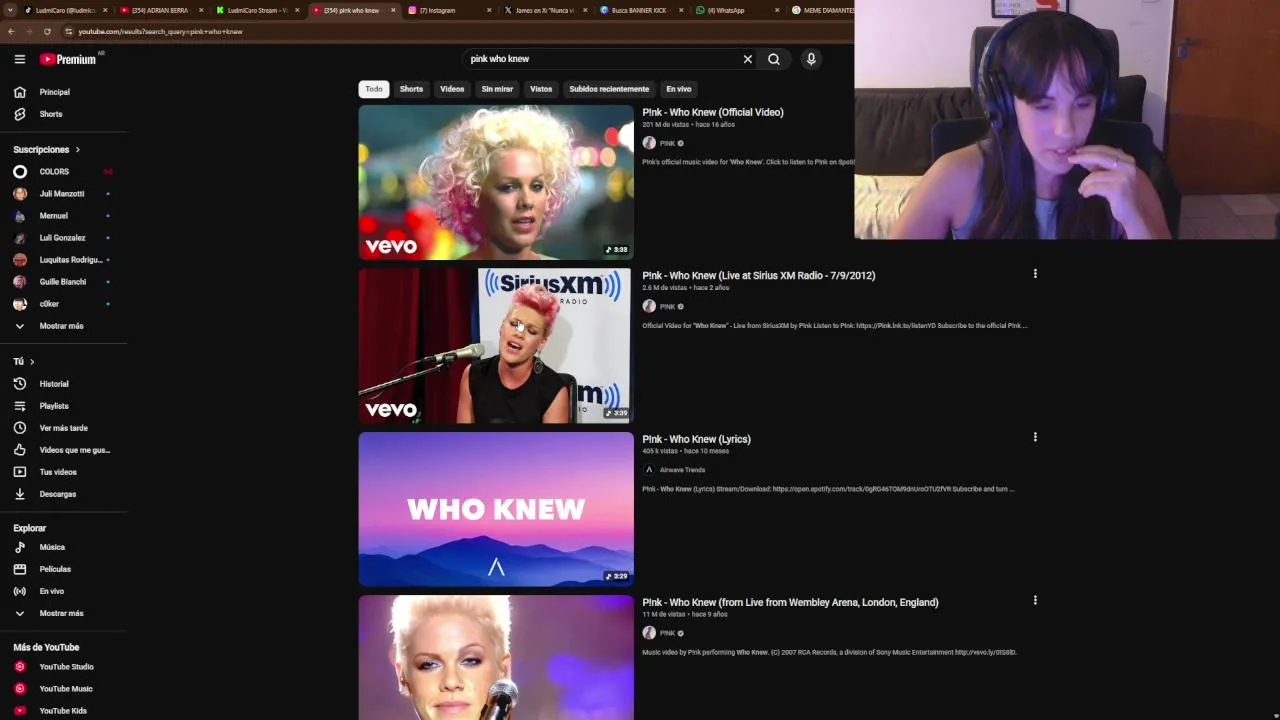Open the Tú section chevron
Image resolution: width=1280 pixels, height=720 pixels.
32,362
